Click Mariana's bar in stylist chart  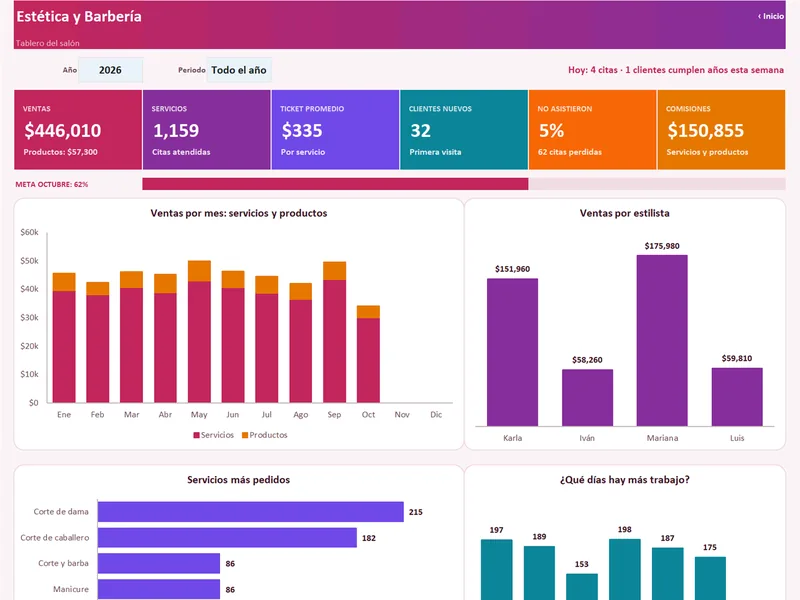pos(662,340)
